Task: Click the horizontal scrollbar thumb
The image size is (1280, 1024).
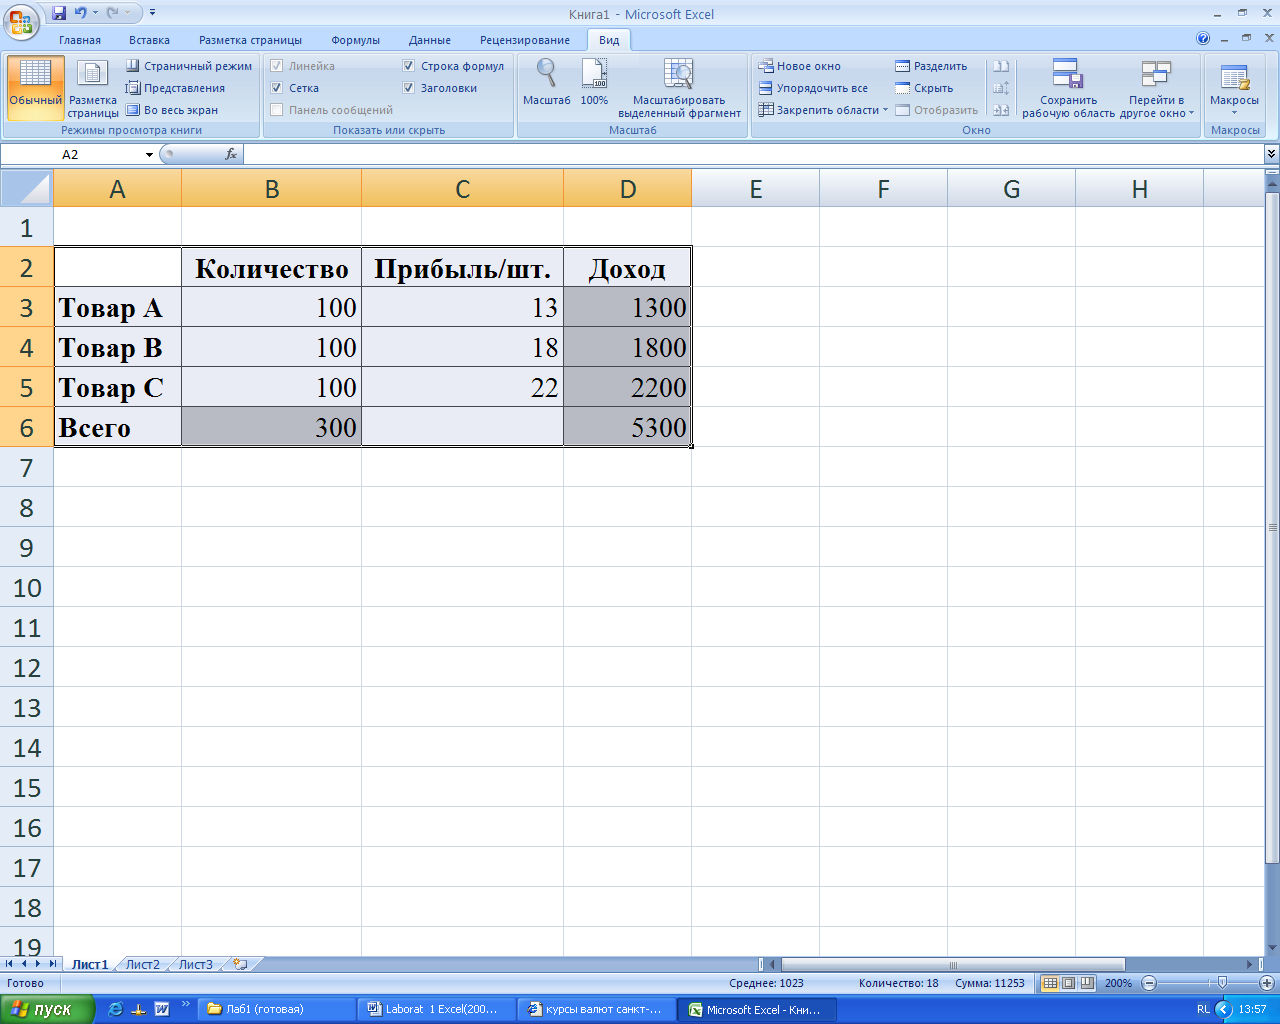Action: 952,965
